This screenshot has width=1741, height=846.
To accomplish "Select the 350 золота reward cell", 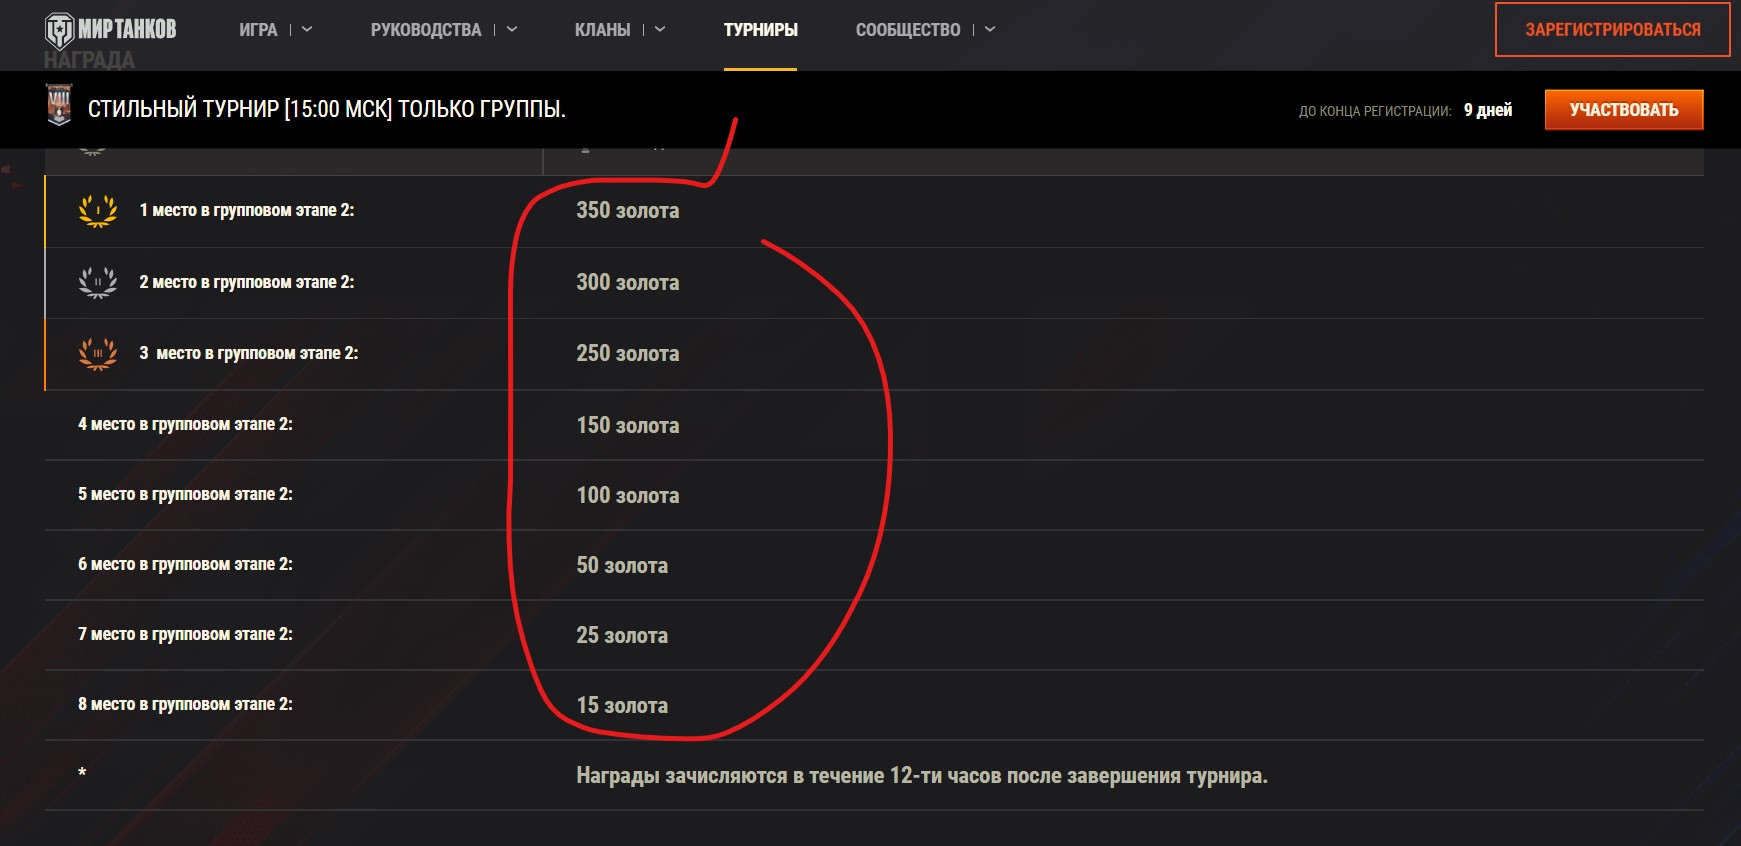I will tap(627, 211).
